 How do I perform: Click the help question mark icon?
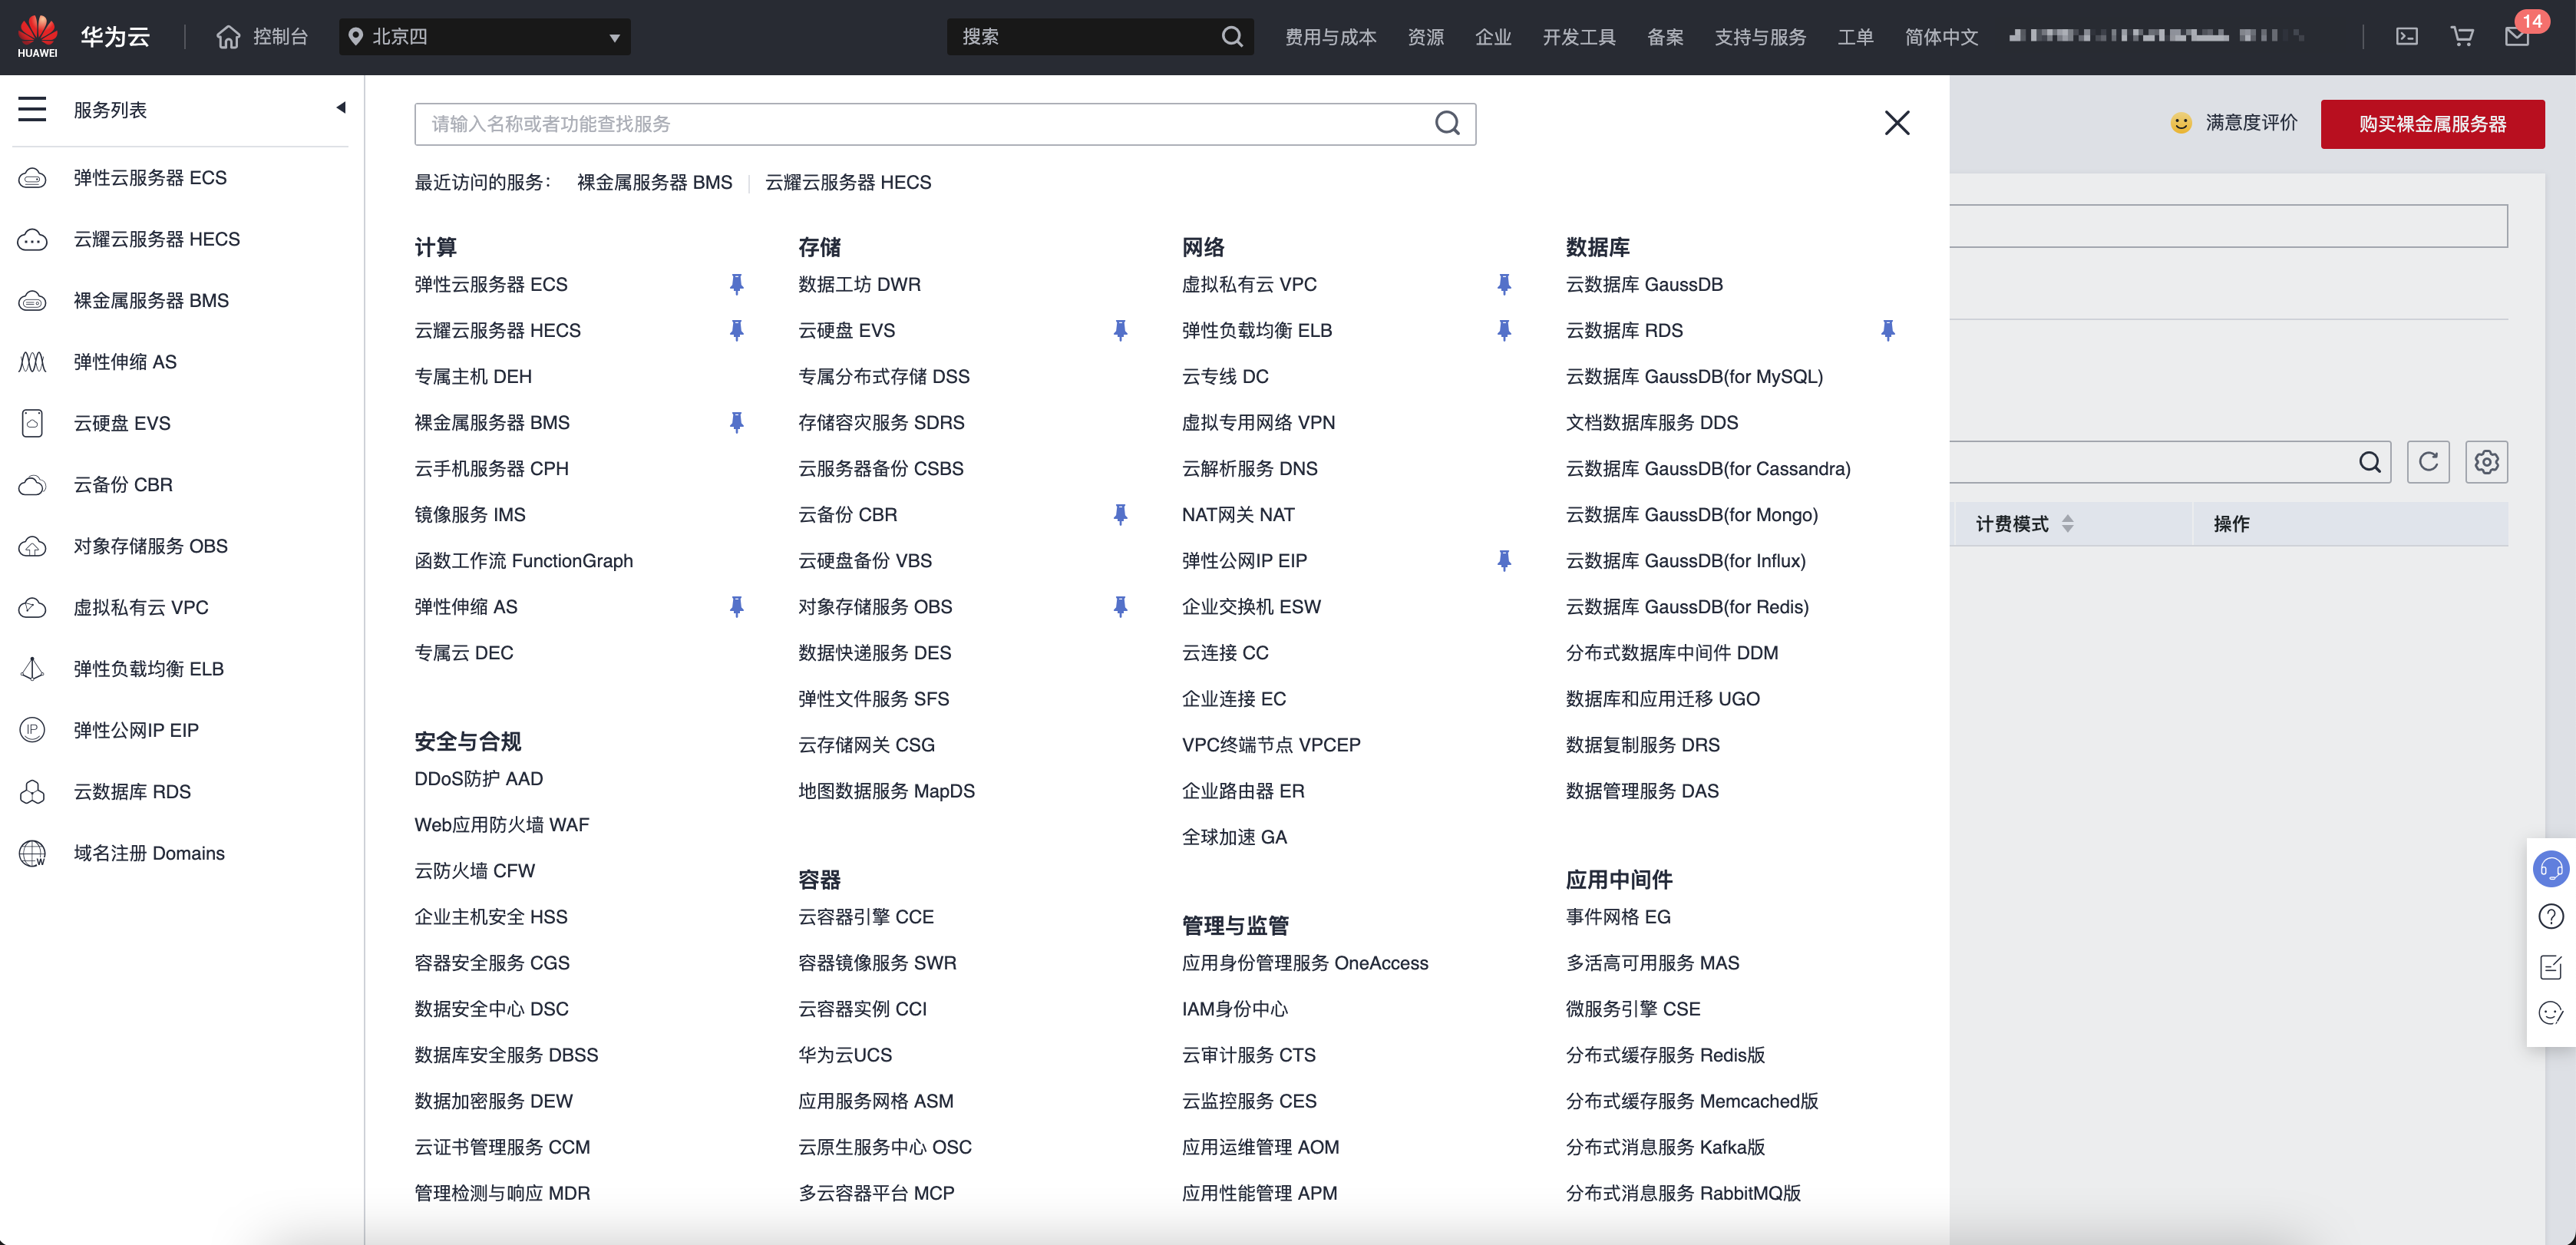click(2551, 917)
